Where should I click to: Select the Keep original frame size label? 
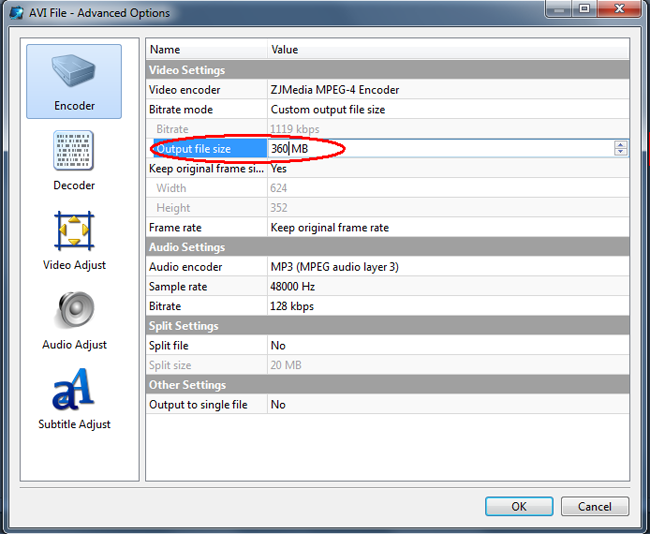point(206,168)
